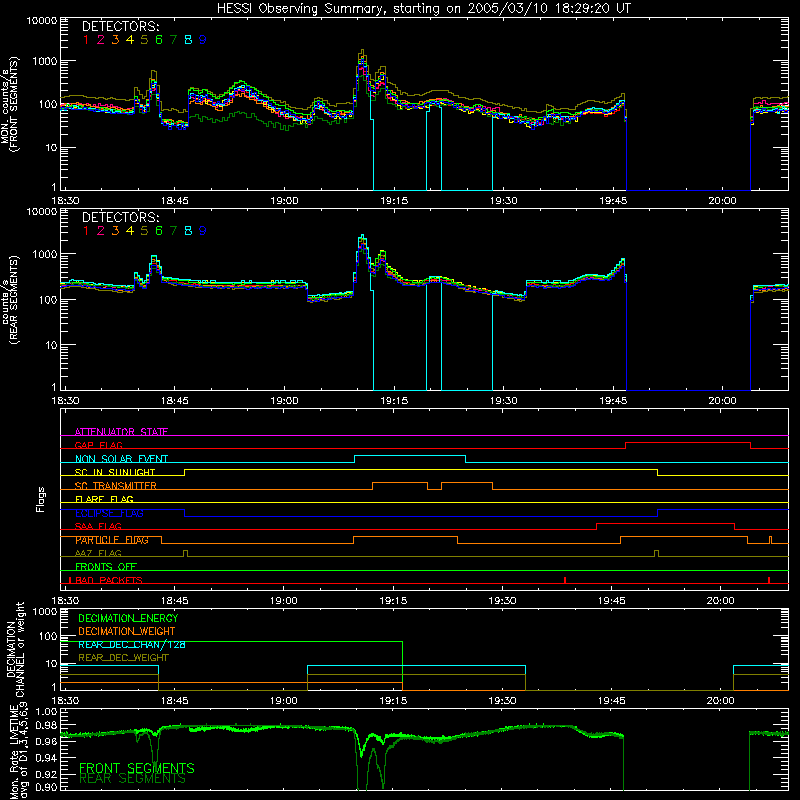Click the ATTENUATOR_STATE flag label

tap(121, 432)
